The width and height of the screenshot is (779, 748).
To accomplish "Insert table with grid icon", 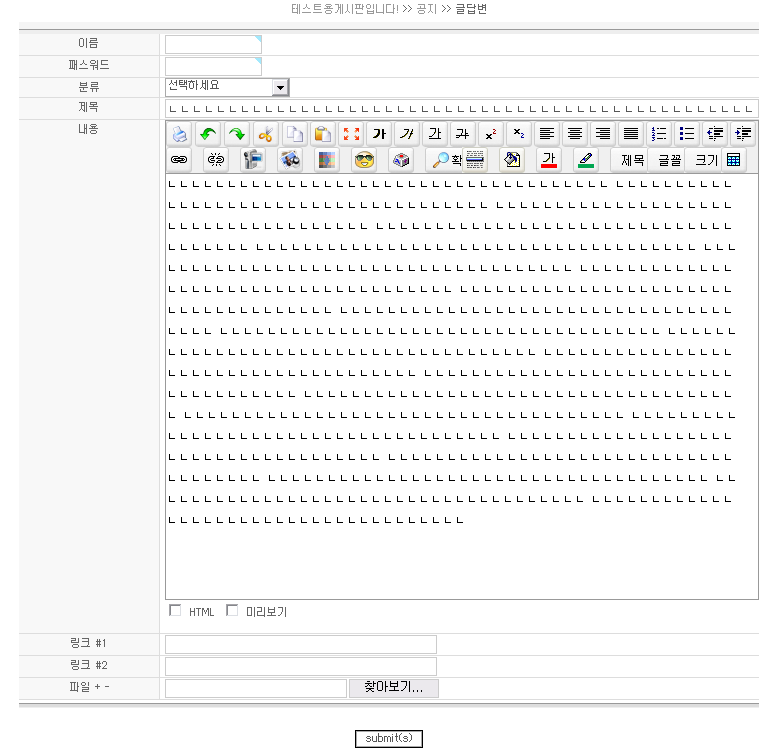I will coord(733,160).
